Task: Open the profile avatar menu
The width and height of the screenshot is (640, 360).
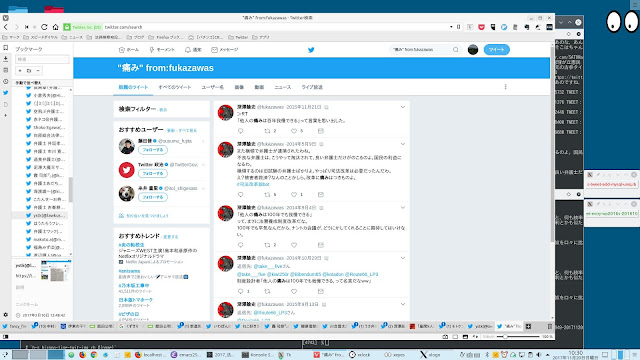Action: [x=473, y=50]
